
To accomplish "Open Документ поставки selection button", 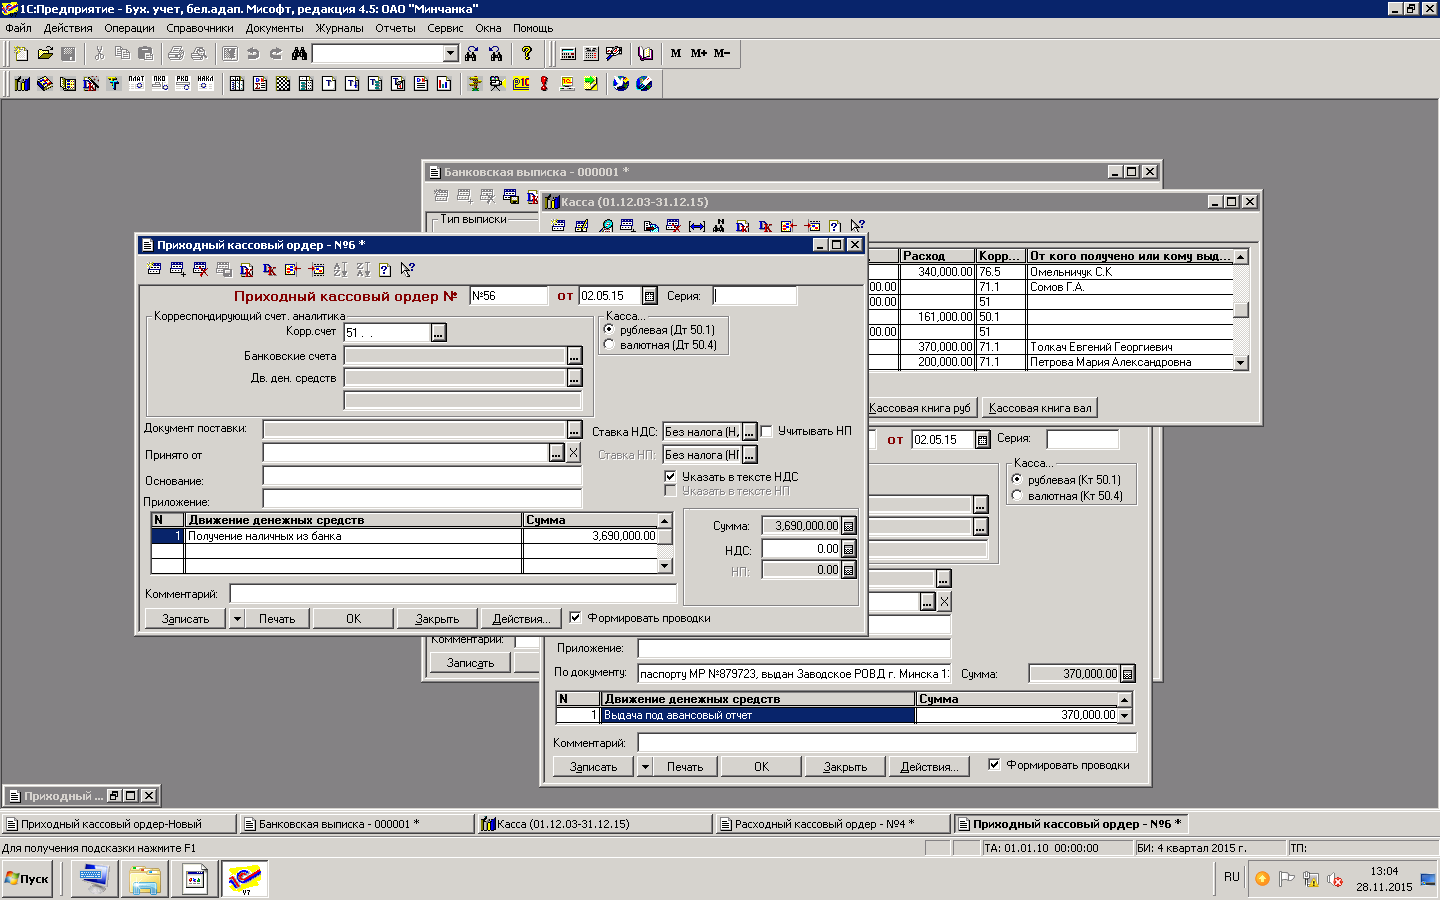I will click(574, 429).
